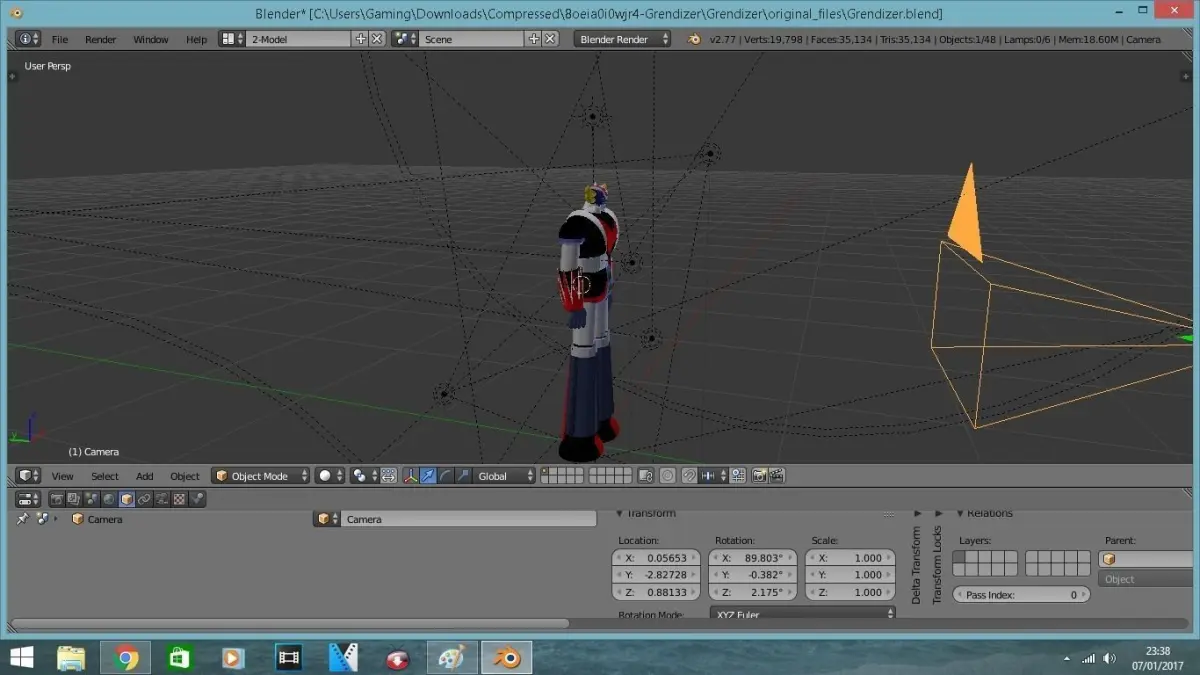Switch to the Render properties tab
The height and width of the screenshot is (675, 1200).
coord(57,498)
